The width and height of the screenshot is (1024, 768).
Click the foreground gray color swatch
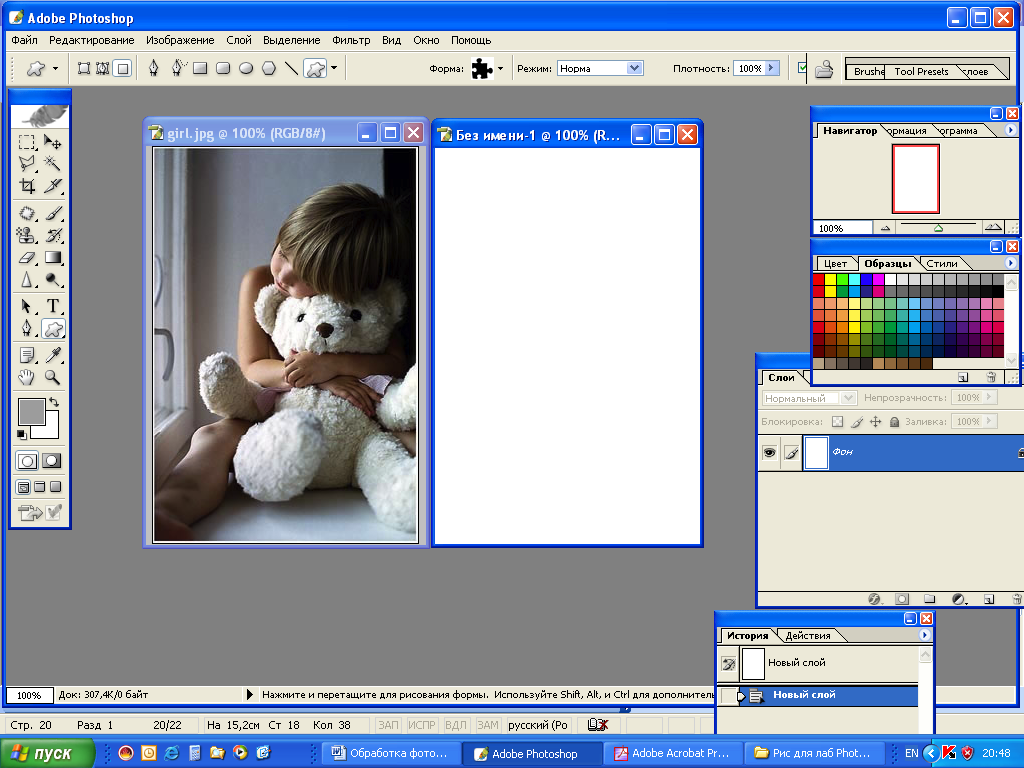tap(31, 412)
